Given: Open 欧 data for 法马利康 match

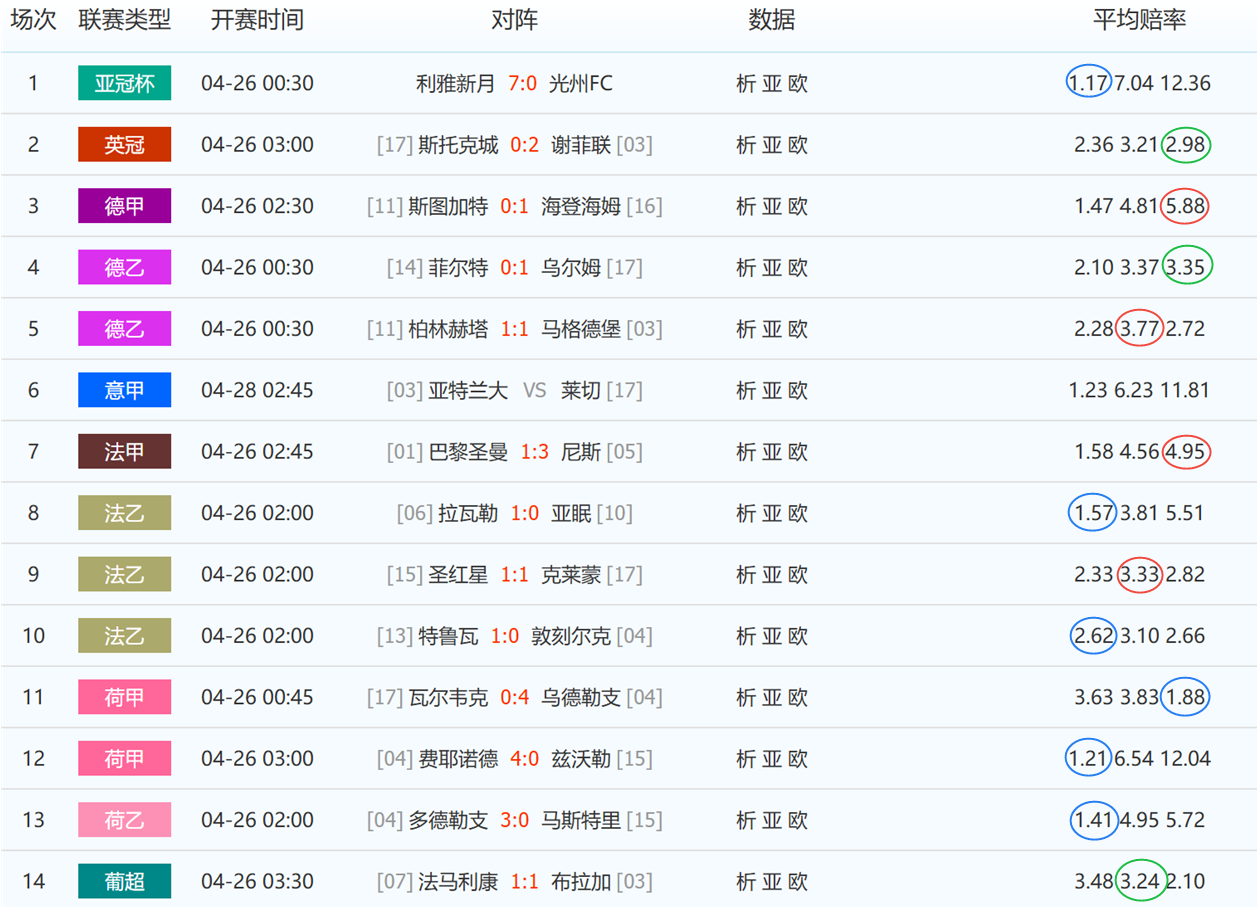Looking at the screenshot, I should [798, 881].
